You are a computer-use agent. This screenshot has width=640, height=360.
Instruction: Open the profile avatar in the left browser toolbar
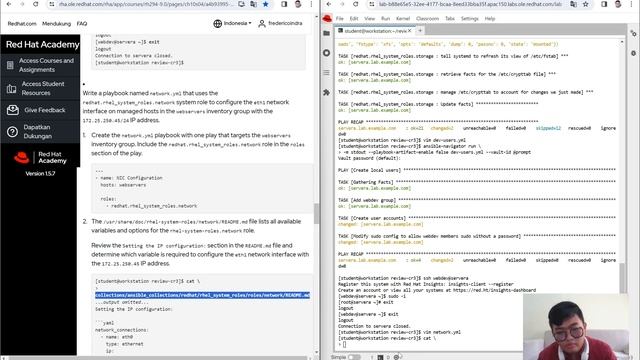[x=298, y=4]
